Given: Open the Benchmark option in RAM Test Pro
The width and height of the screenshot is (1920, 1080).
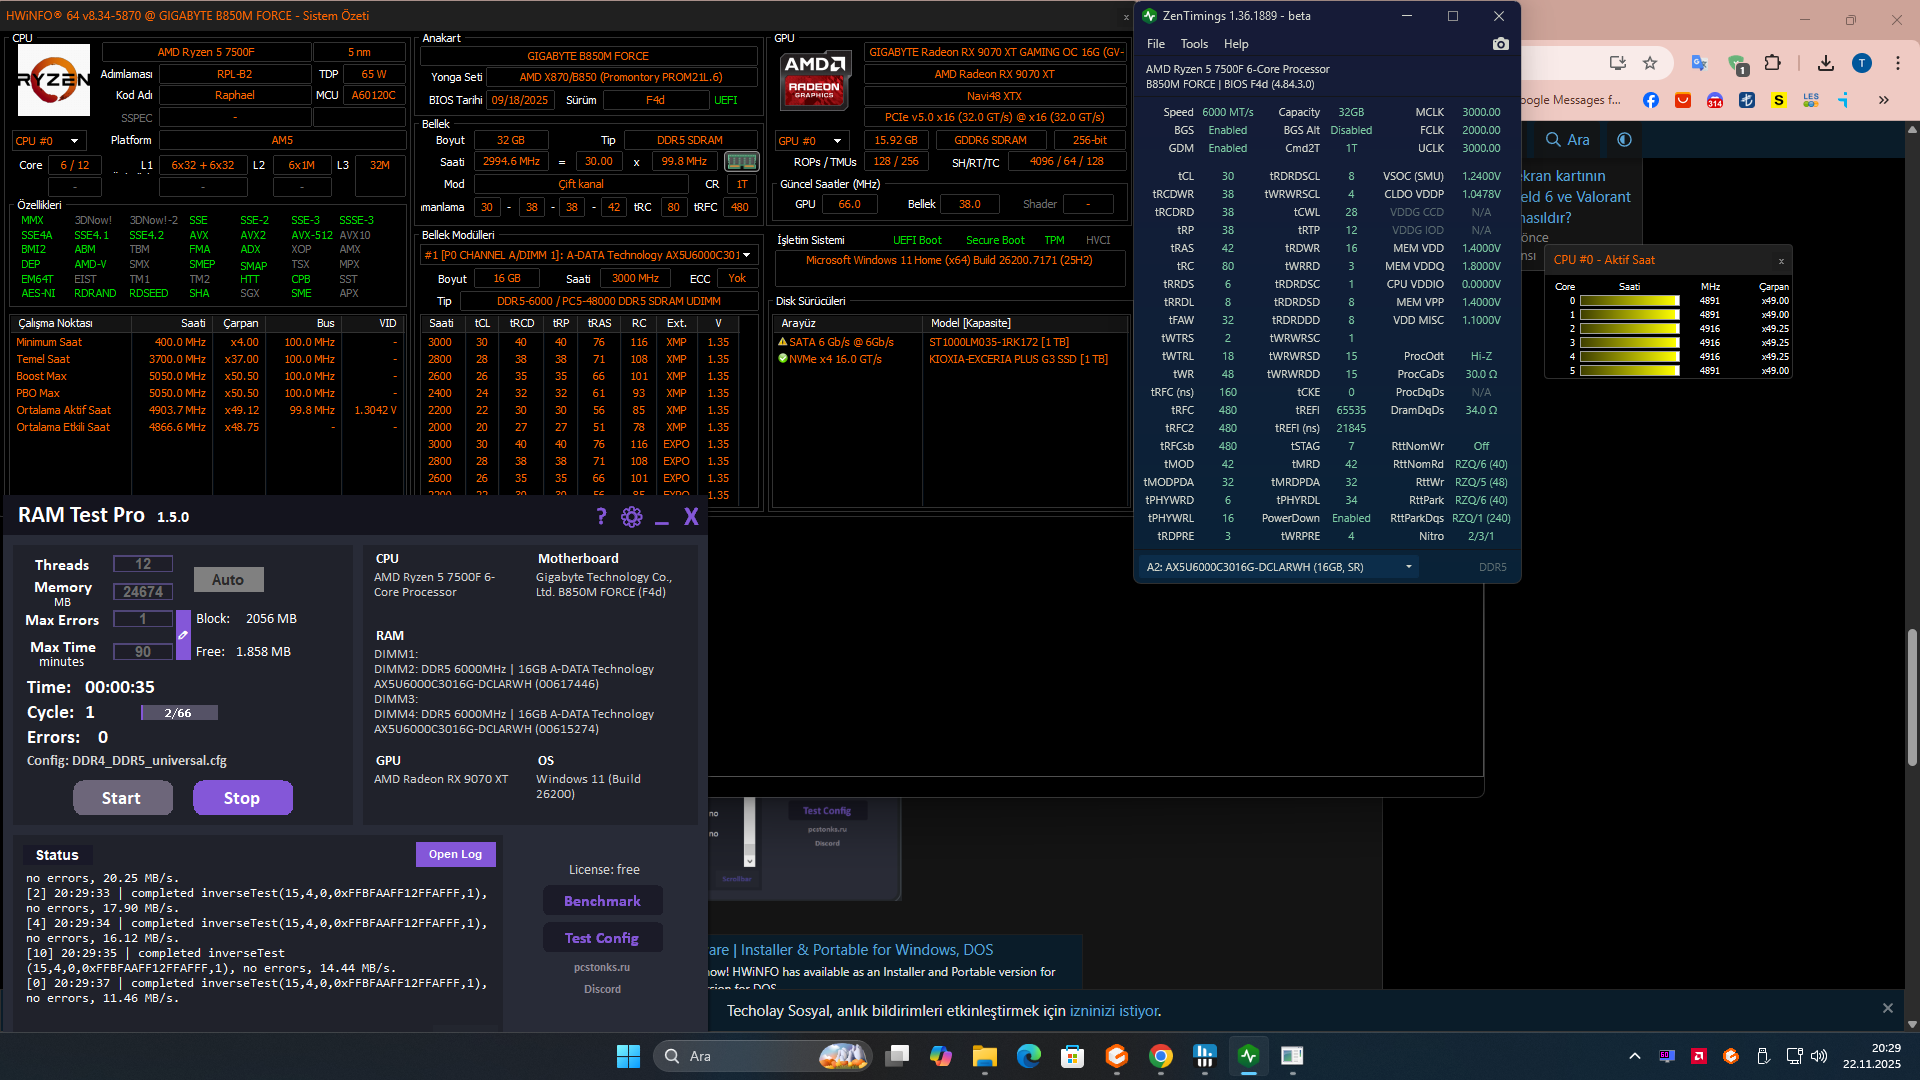Looking at the screenshot, I should [x=602, y=901].
